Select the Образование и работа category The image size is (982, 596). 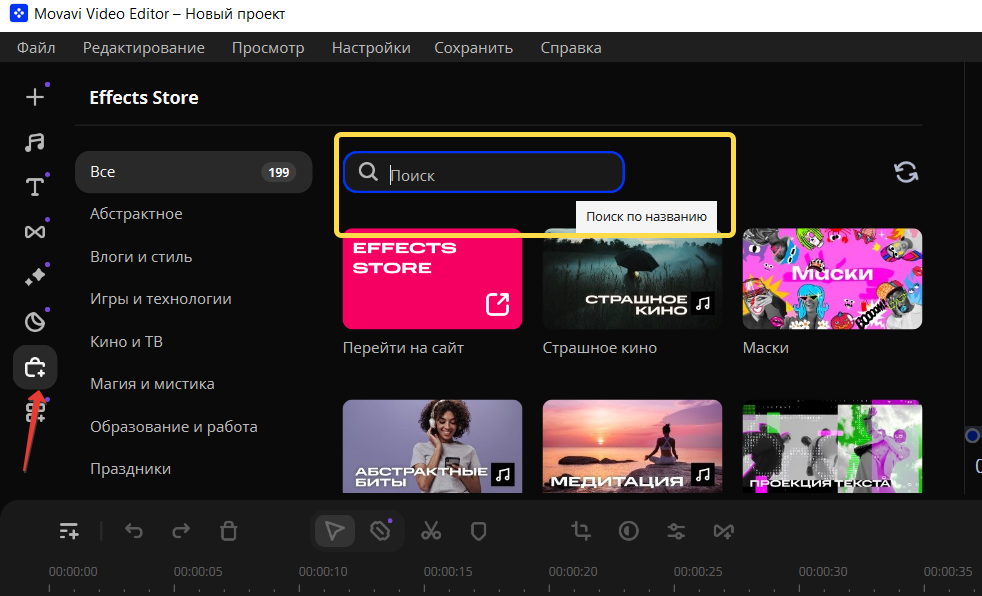click(174, 426)
